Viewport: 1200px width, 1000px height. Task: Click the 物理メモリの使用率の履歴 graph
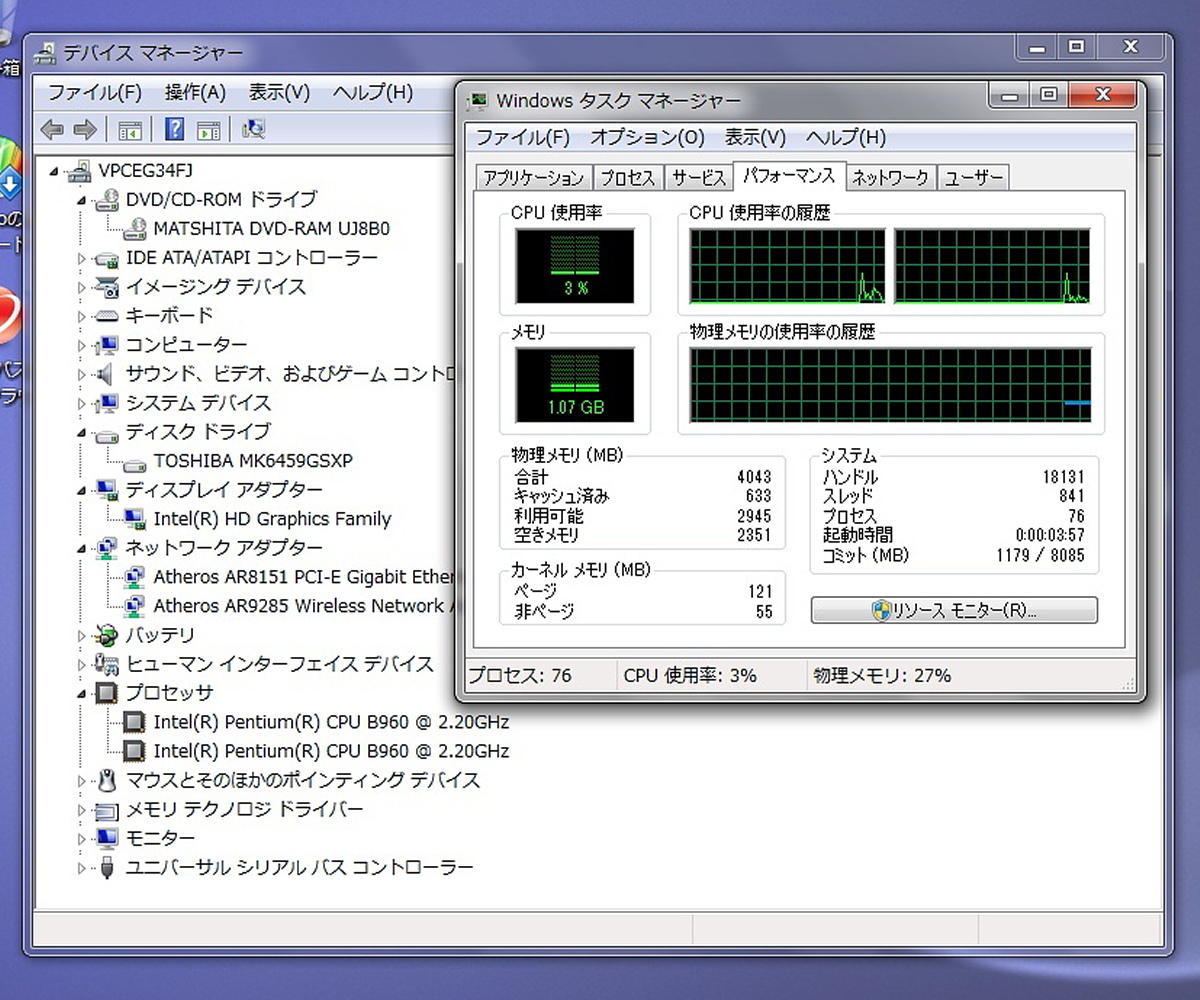pos(891,385)
